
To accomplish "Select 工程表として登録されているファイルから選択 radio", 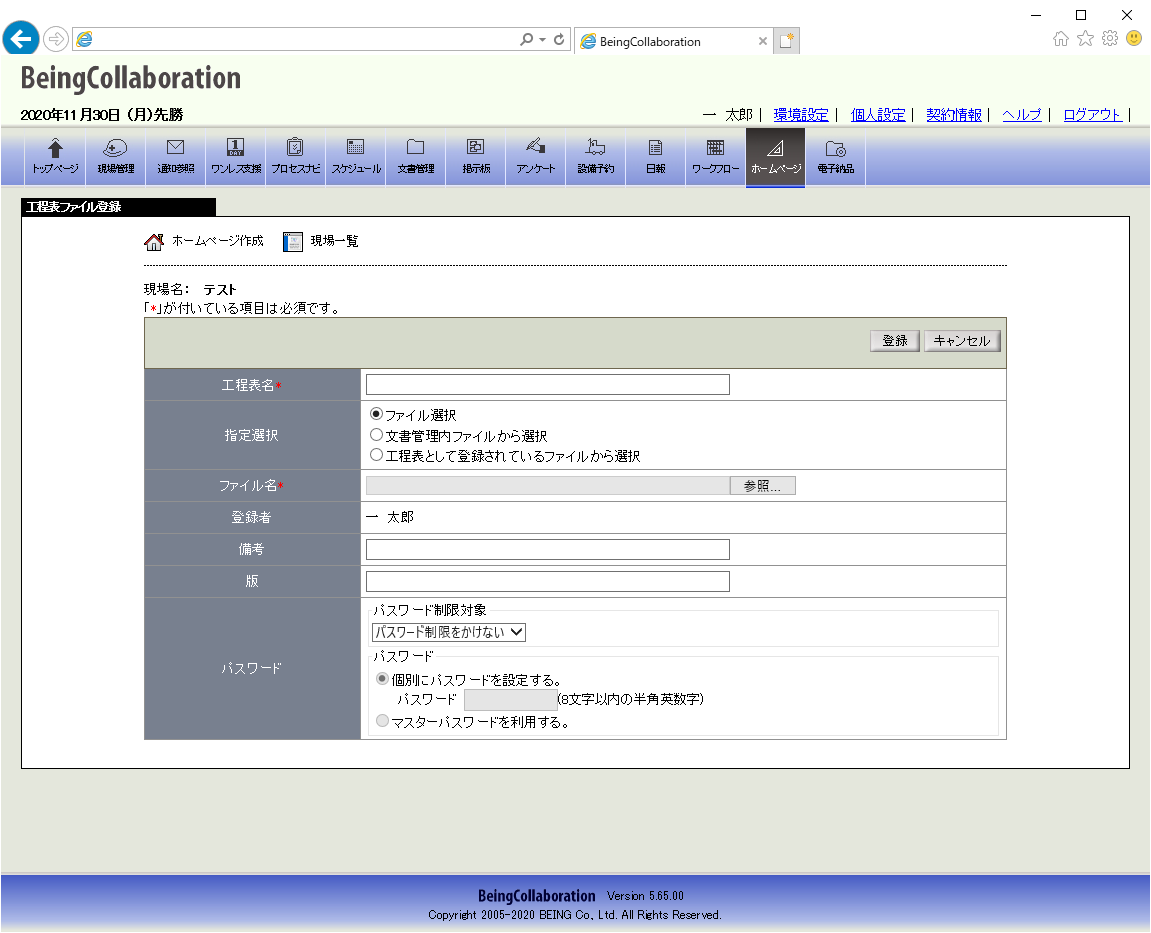I will tap(377, 455).
